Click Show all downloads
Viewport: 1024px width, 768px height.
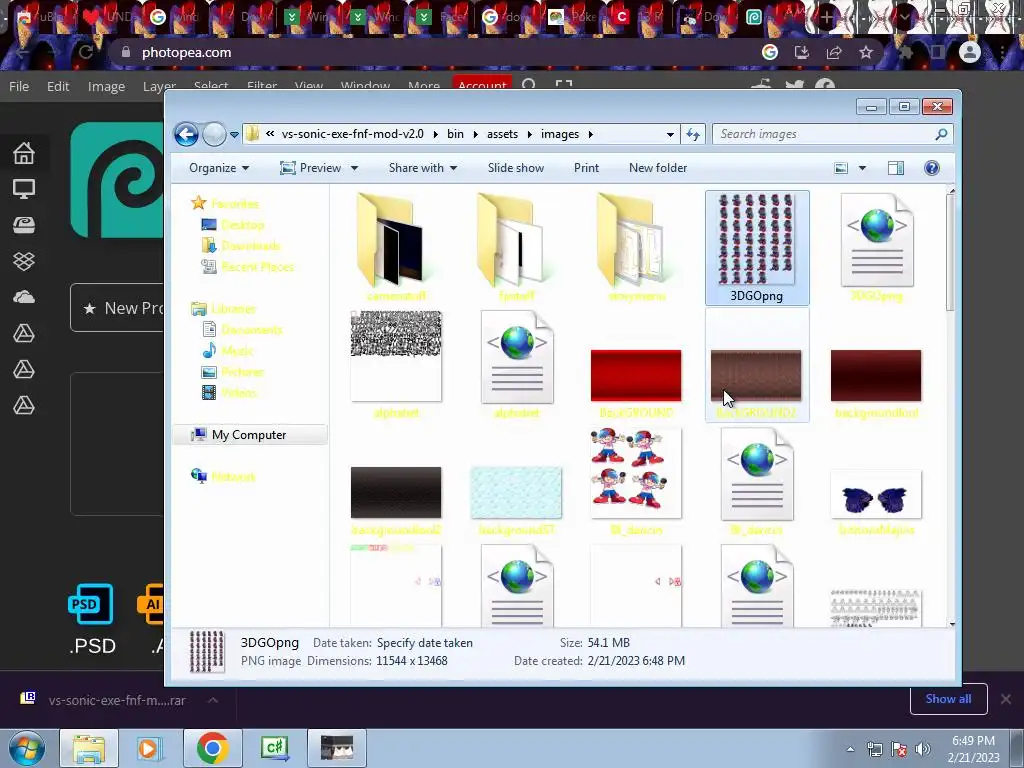948,699
